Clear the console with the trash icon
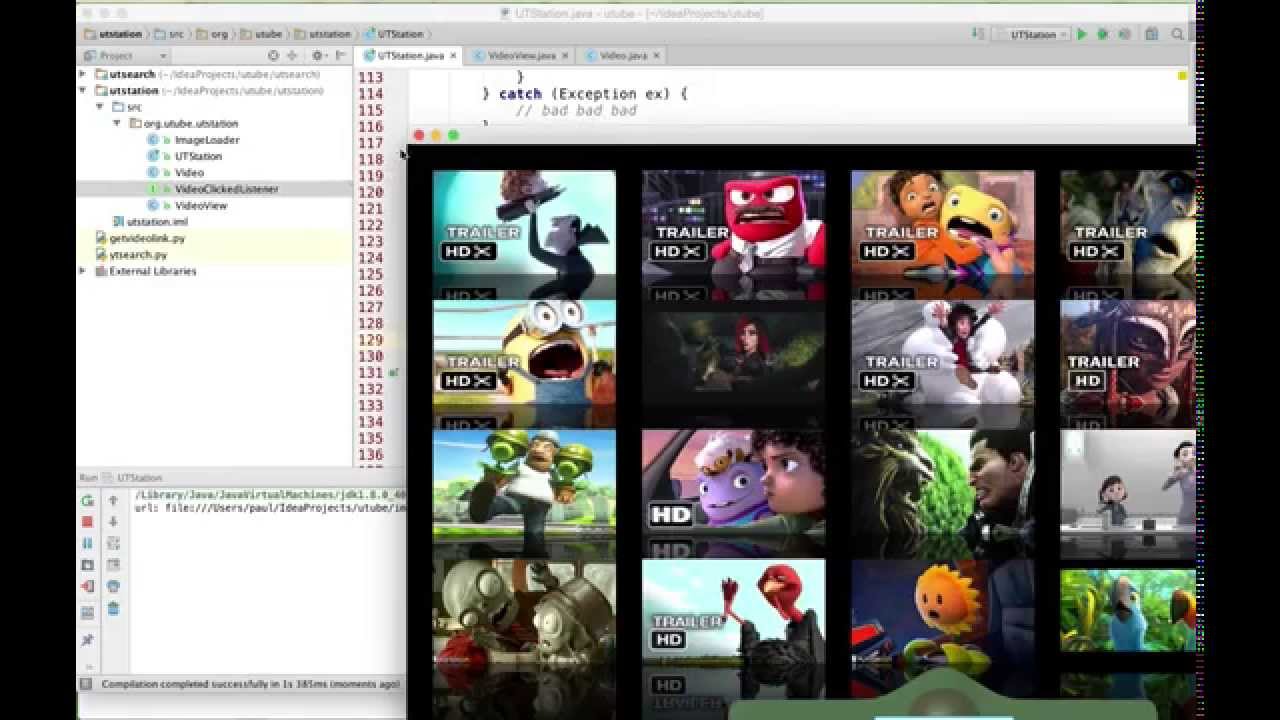 [113, 608]
